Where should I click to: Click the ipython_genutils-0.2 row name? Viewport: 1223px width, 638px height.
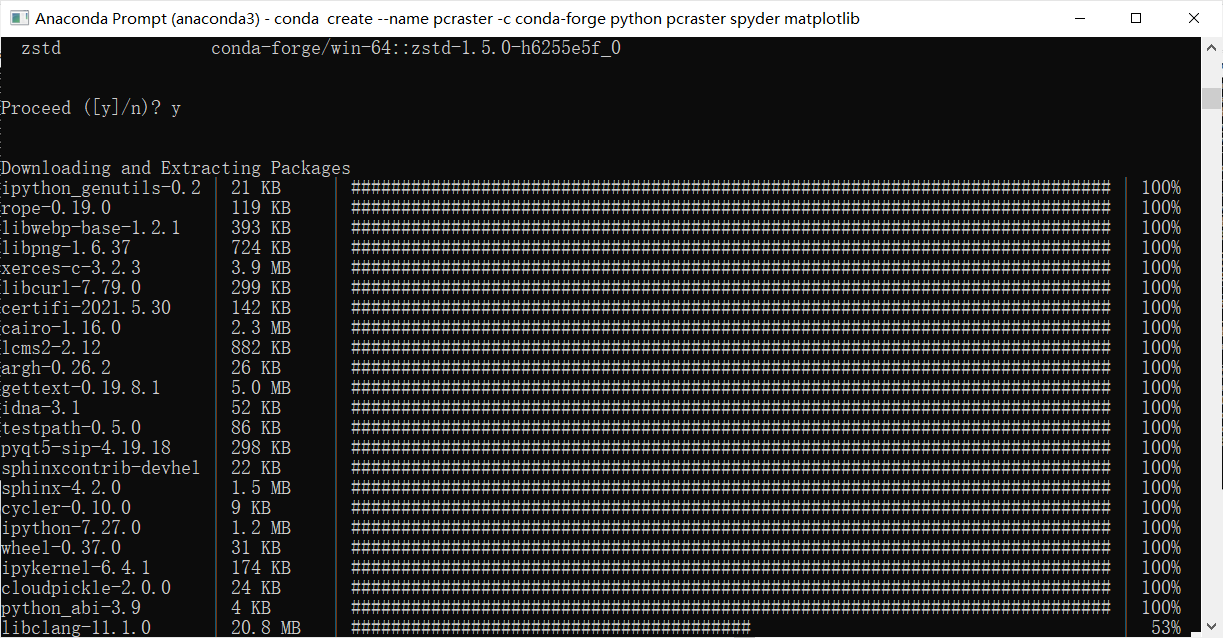click(101, 188)
